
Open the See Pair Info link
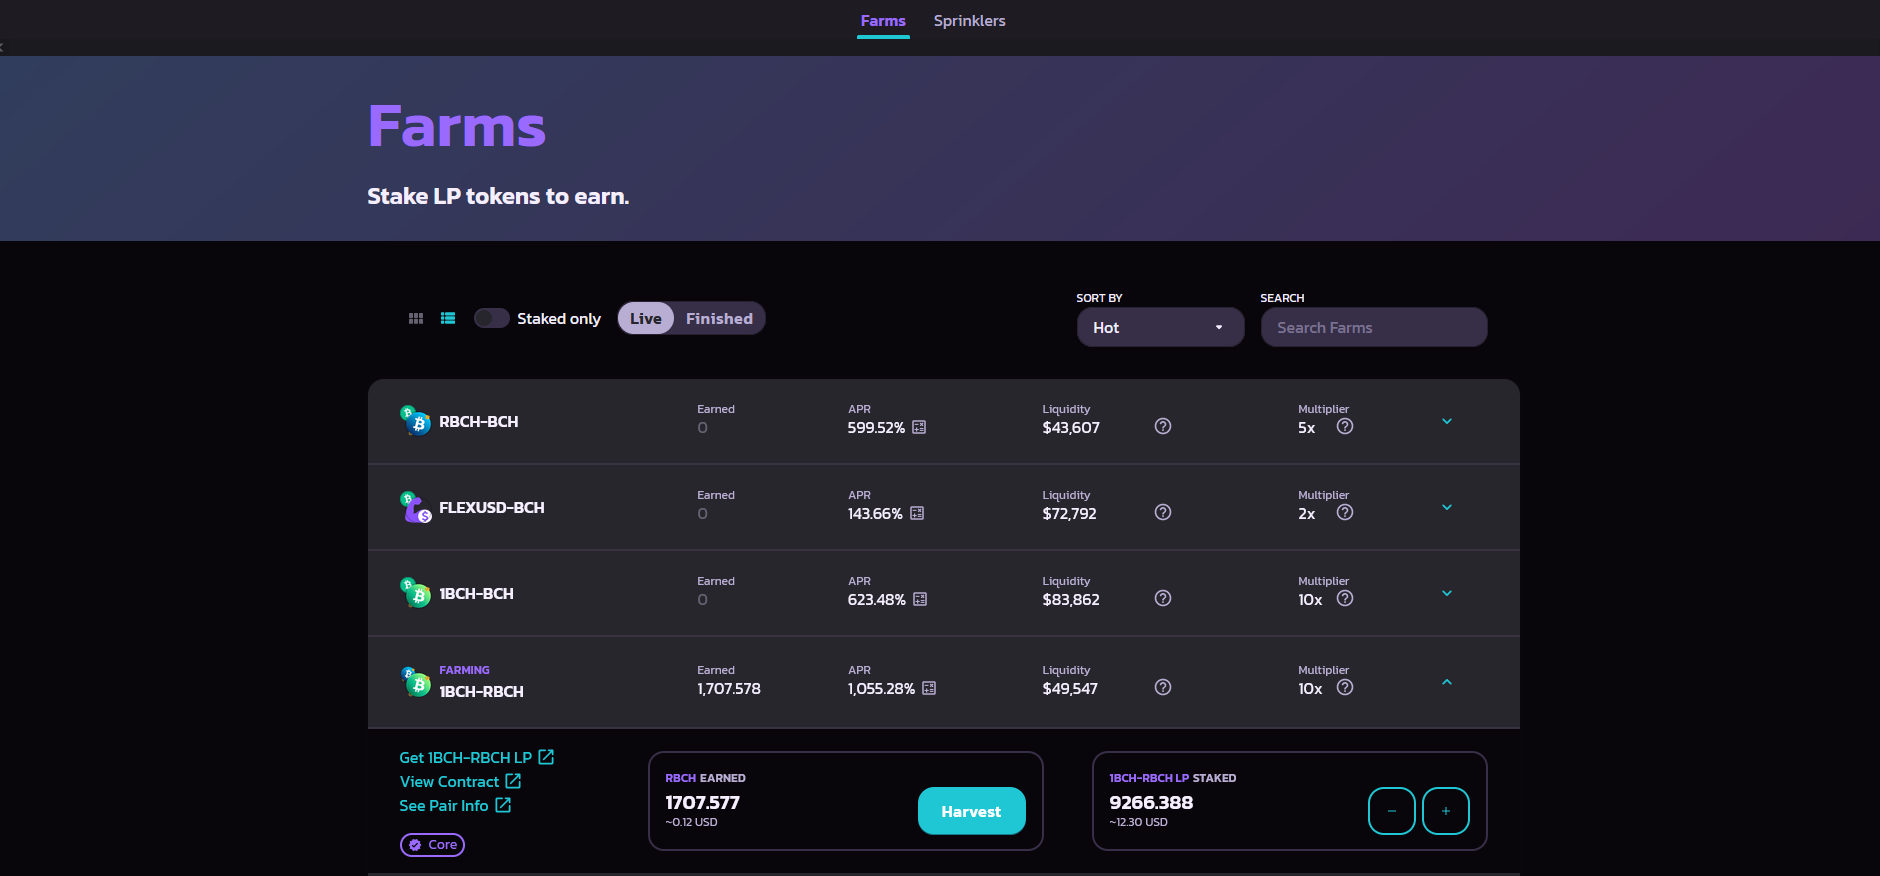pos(444,806)
